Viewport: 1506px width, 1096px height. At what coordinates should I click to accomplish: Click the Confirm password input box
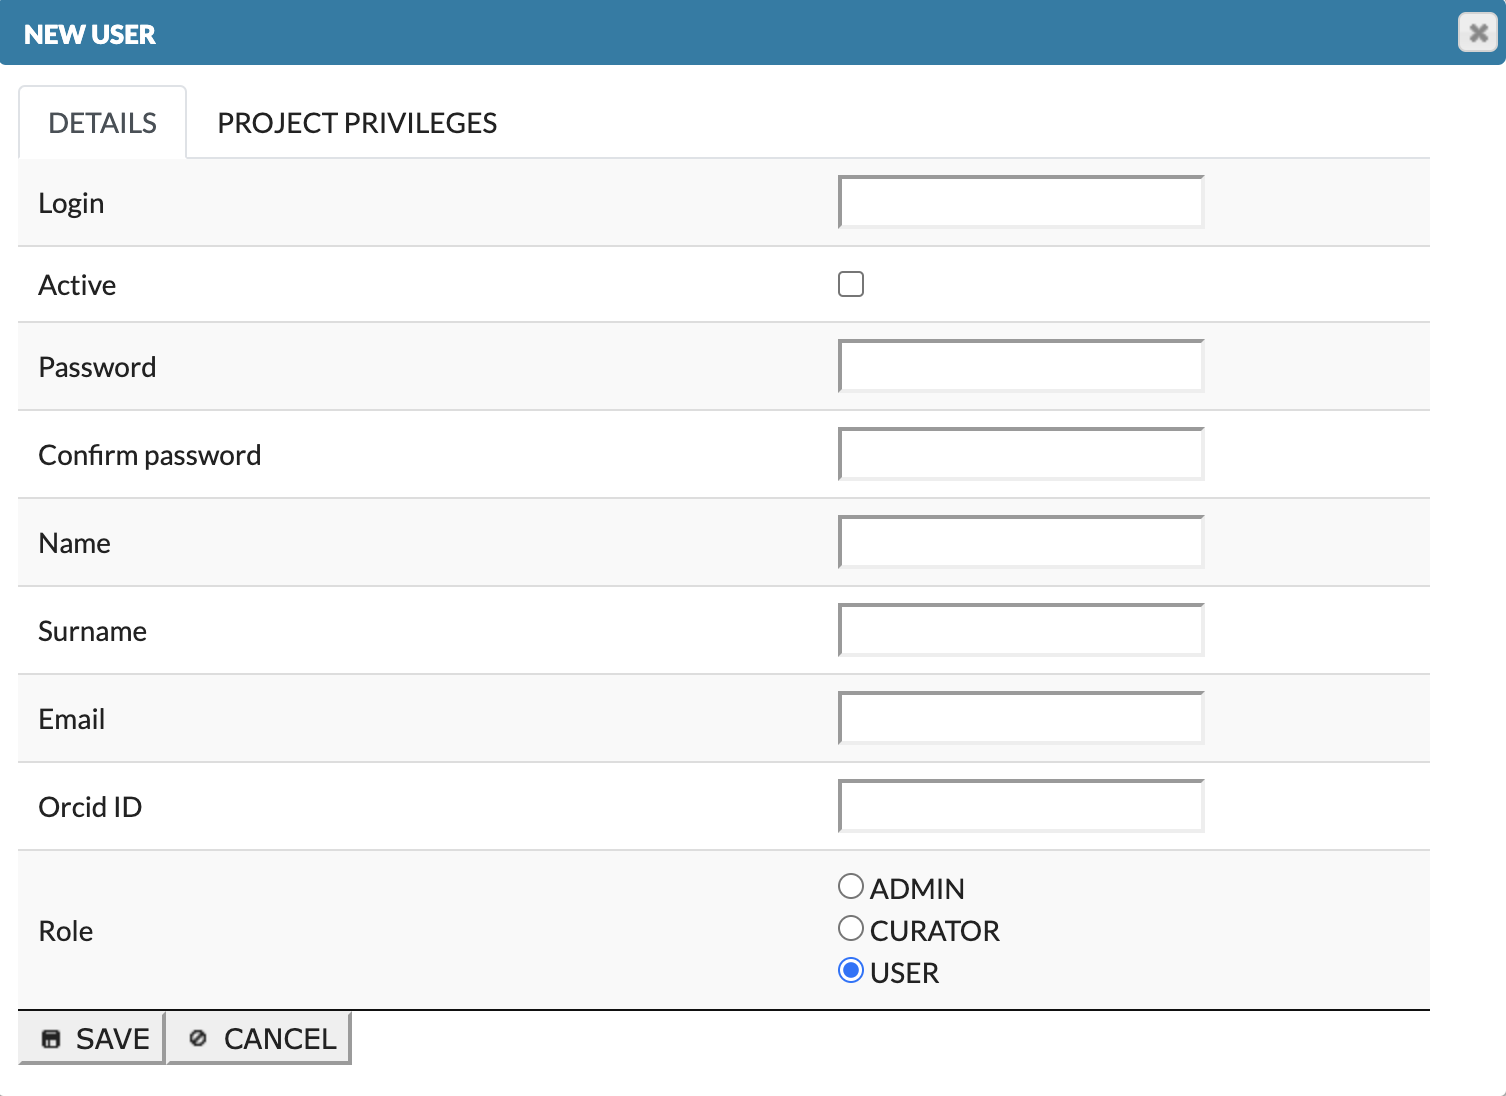coord(1020,455)
